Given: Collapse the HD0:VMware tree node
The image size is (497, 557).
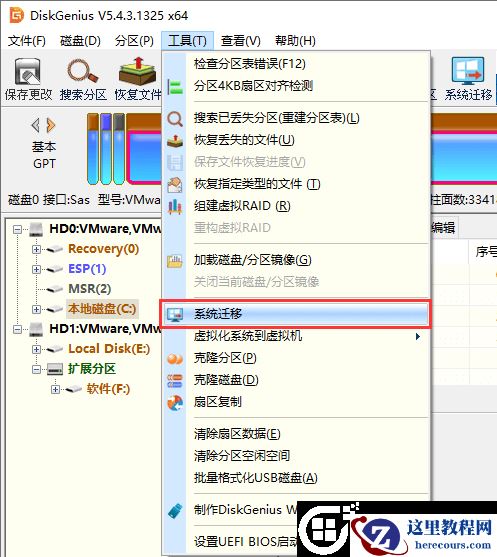Looking at the screenshot, I should click(x=17, y=229).
